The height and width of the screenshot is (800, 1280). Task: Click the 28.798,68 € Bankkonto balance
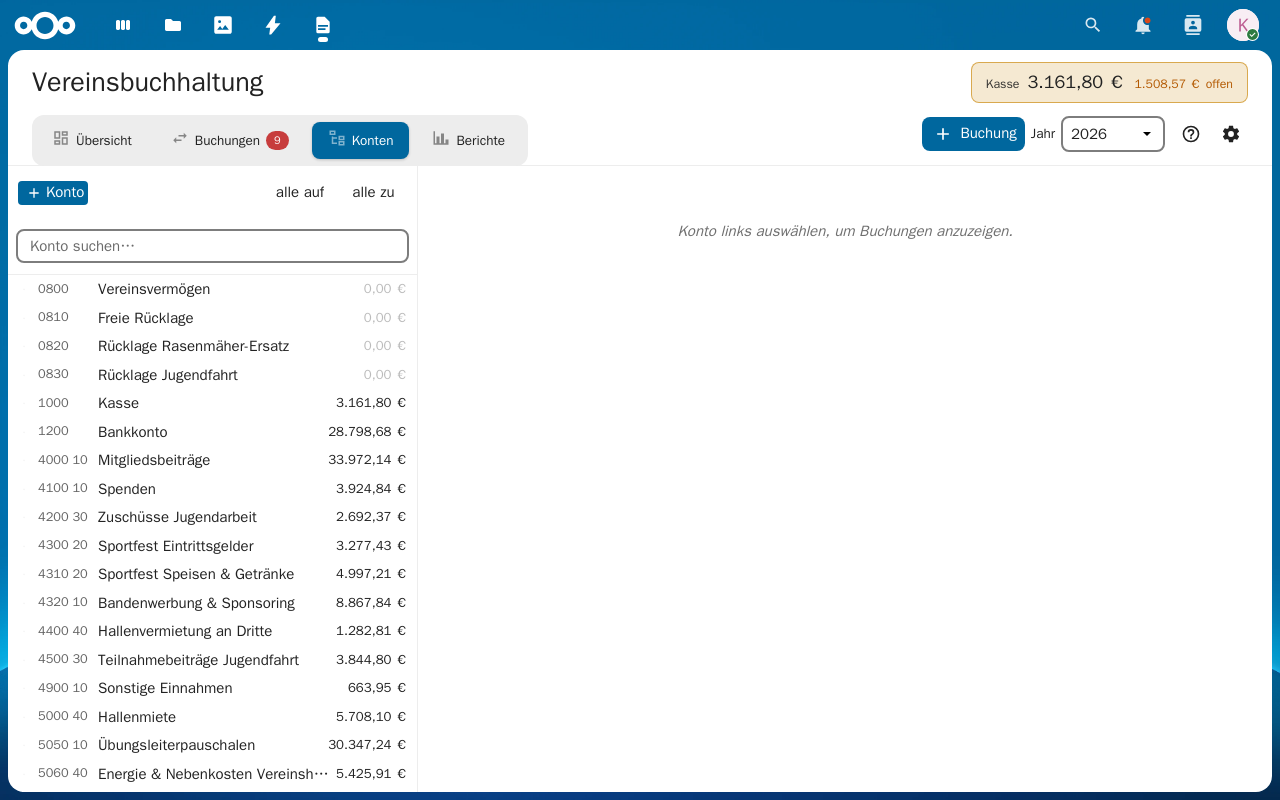367,432
